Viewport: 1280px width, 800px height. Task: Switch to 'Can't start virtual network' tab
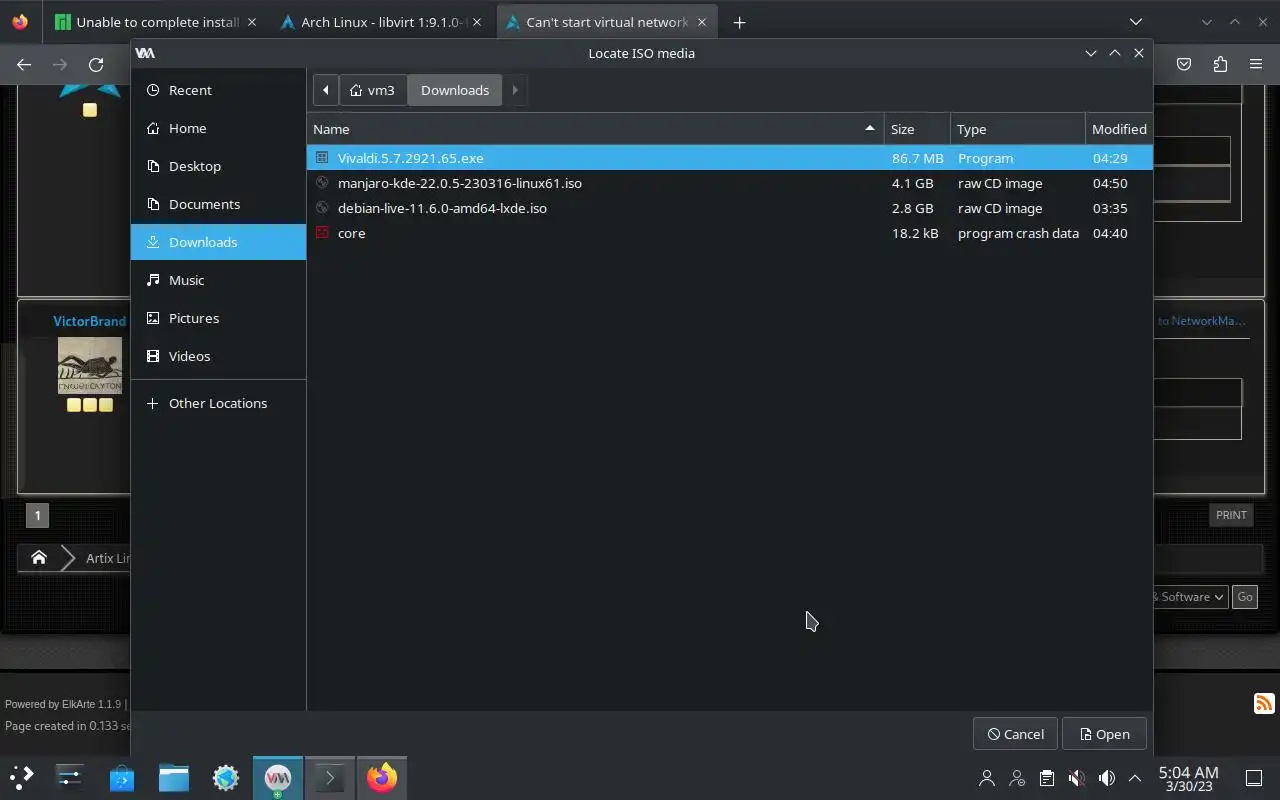[607, 22]
